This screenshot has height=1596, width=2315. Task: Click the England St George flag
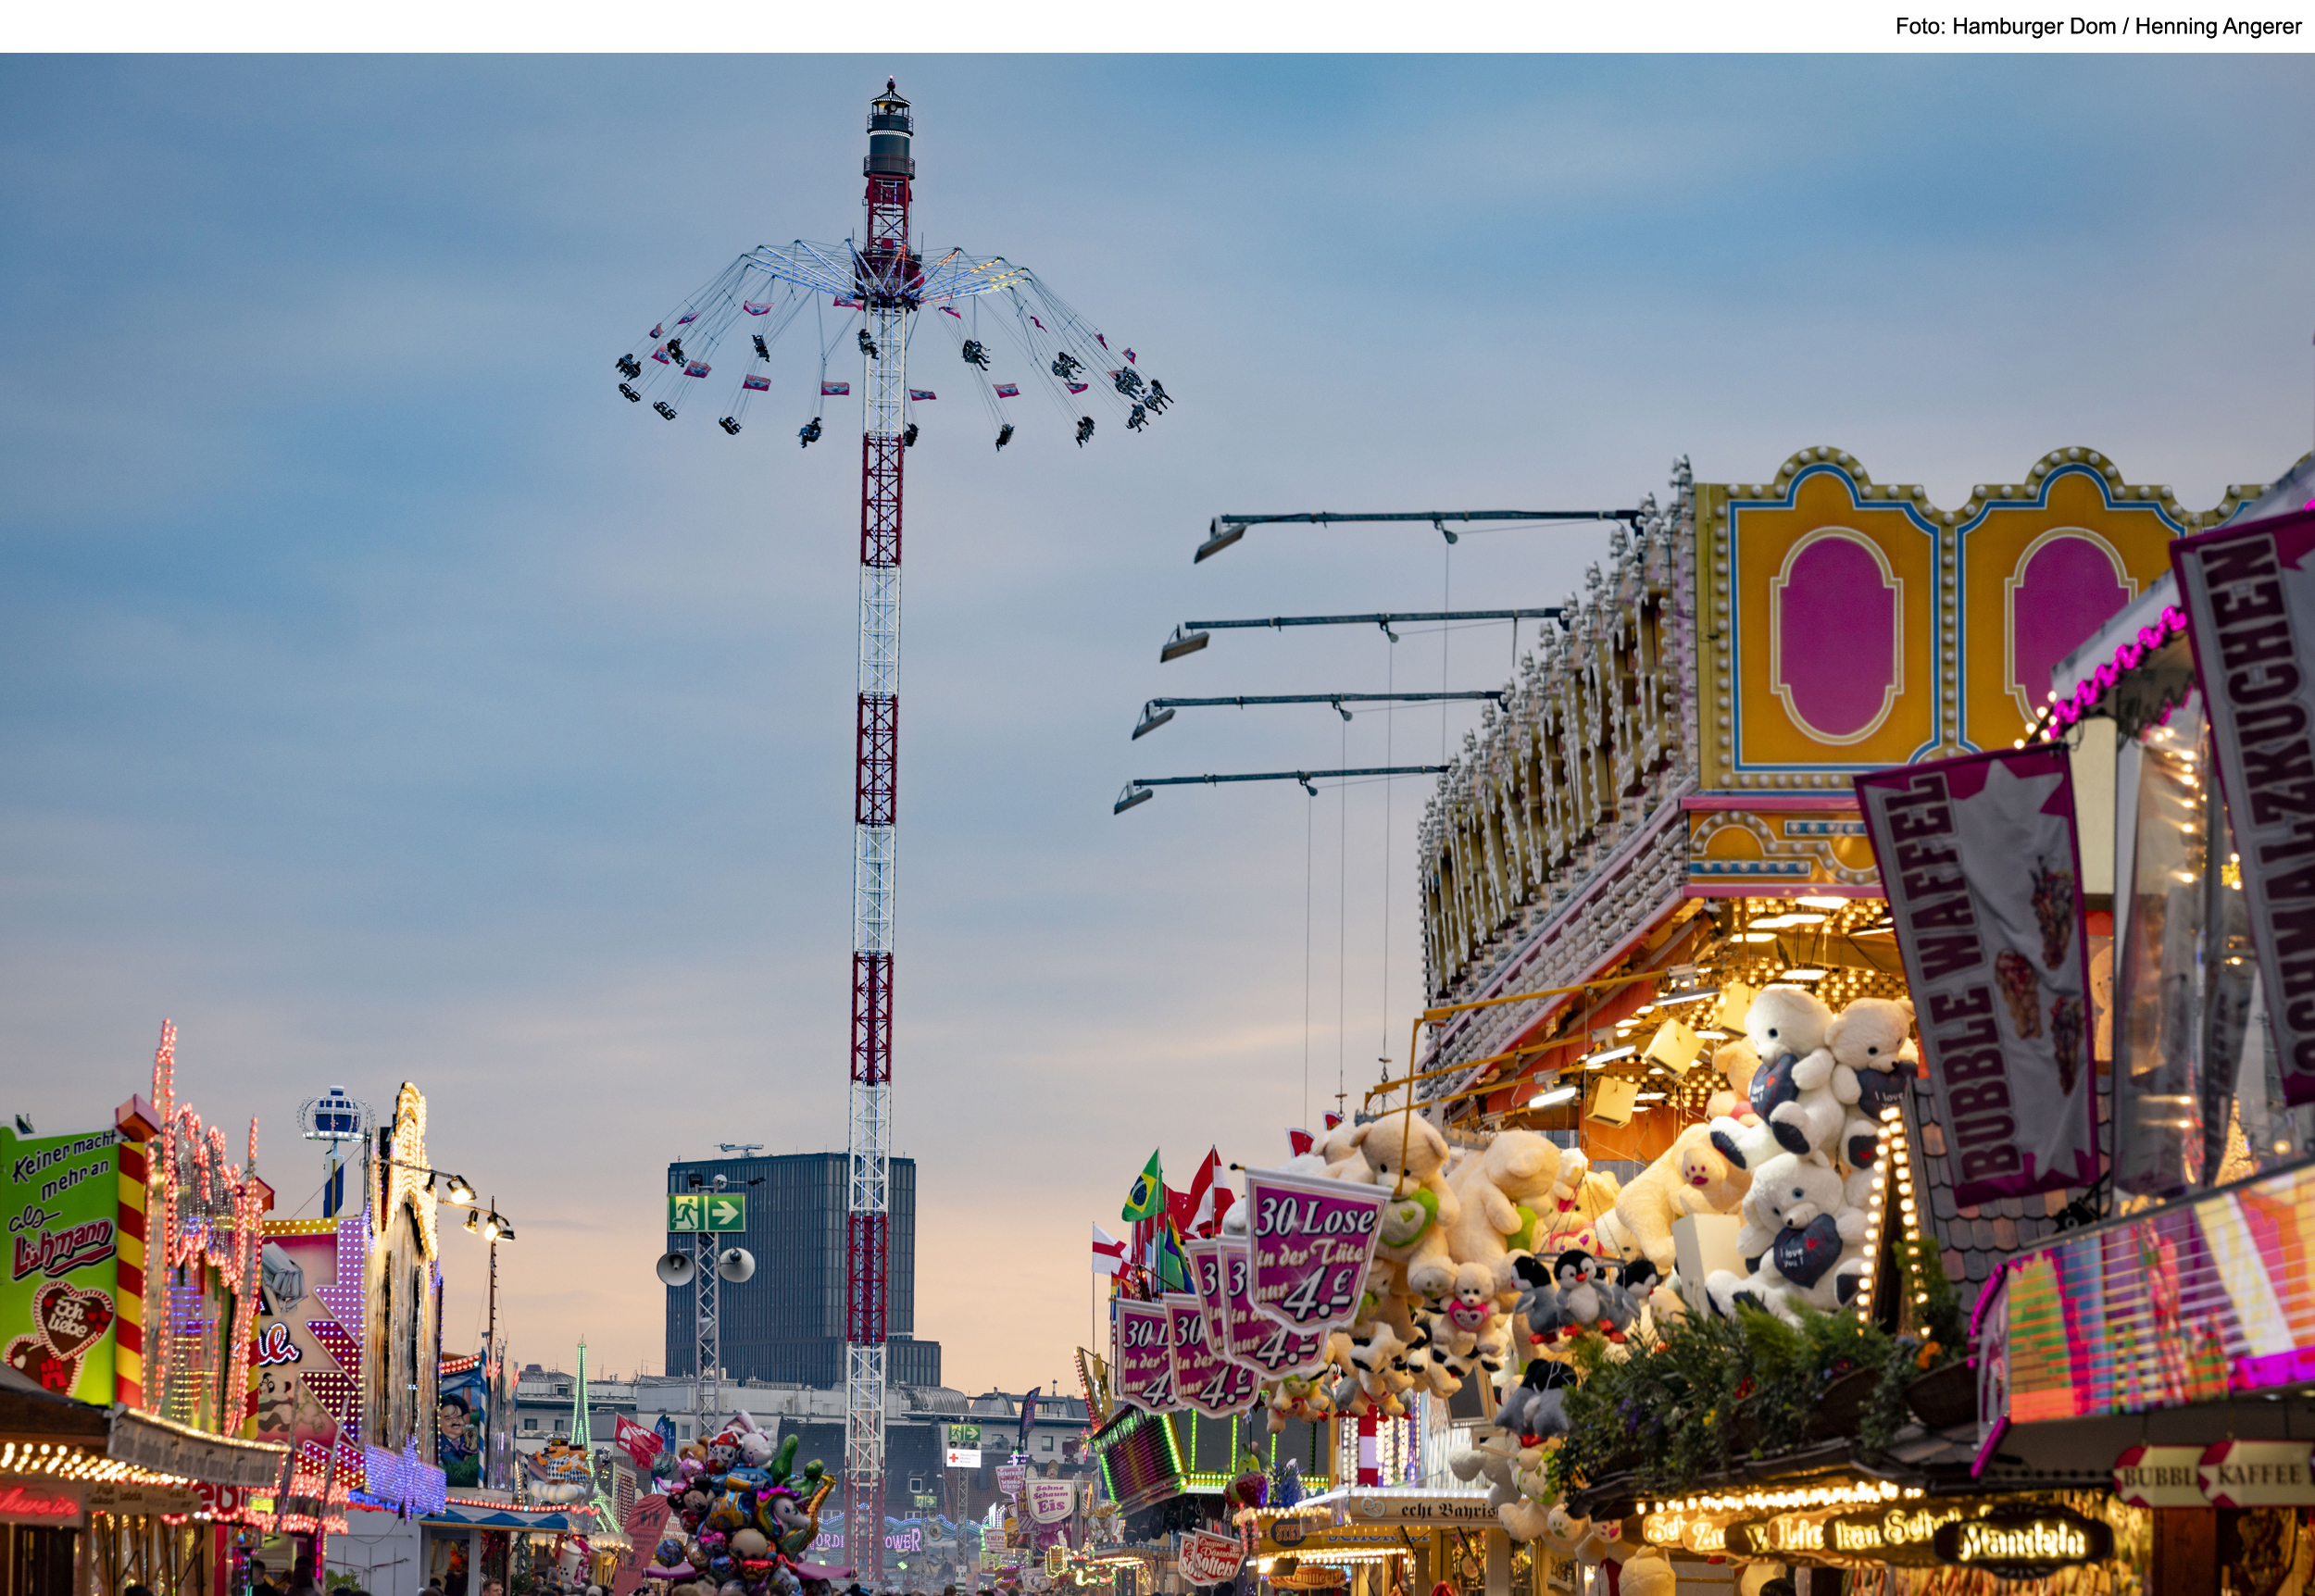coord(1109,1251)
